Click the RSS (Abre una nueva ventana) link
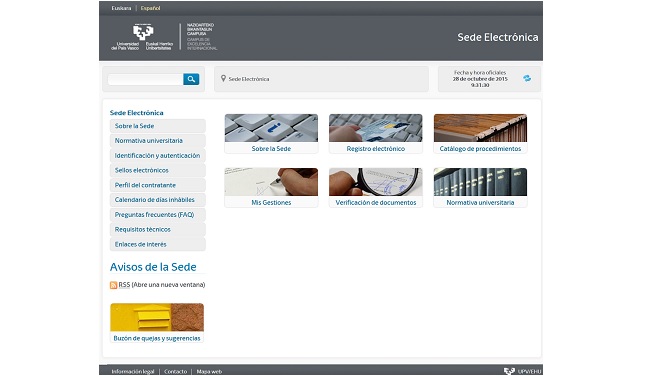This screenshot has height=378, width=672. point(162,285)
